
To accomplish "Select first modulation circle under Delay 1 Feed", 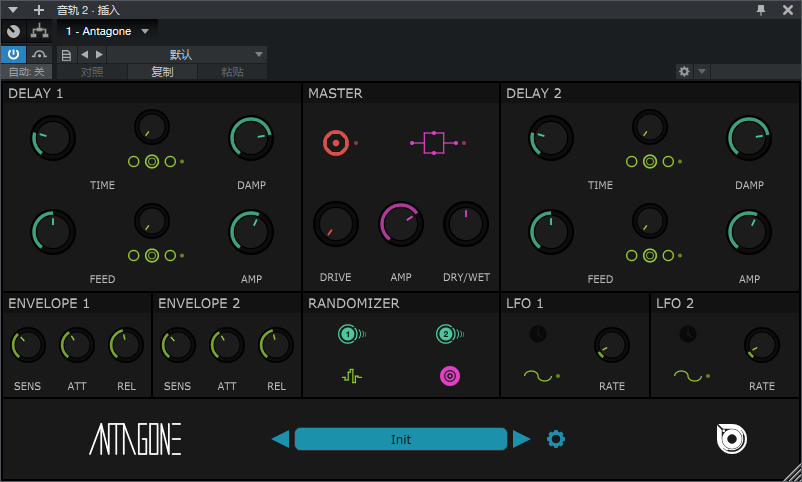I will tap(133, 256).
